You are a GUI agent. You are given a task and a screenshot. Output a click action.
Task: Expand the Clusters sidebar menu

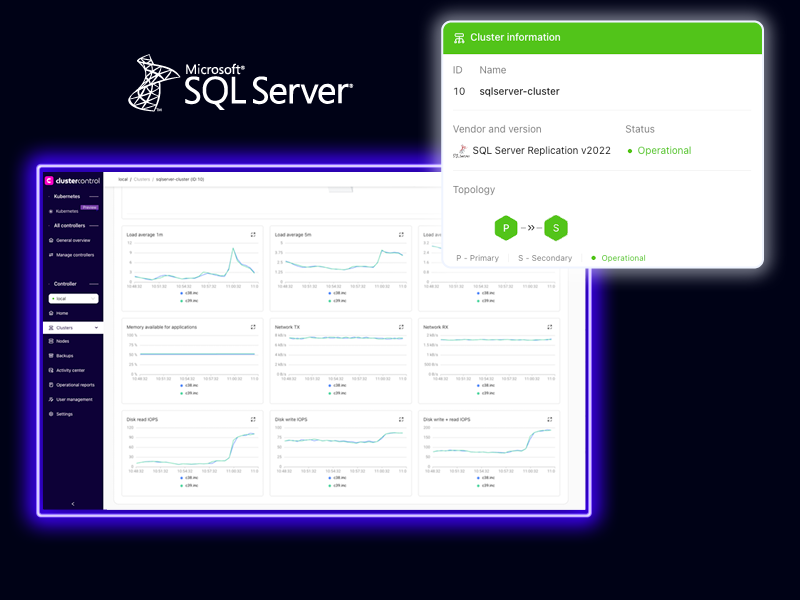73,327
